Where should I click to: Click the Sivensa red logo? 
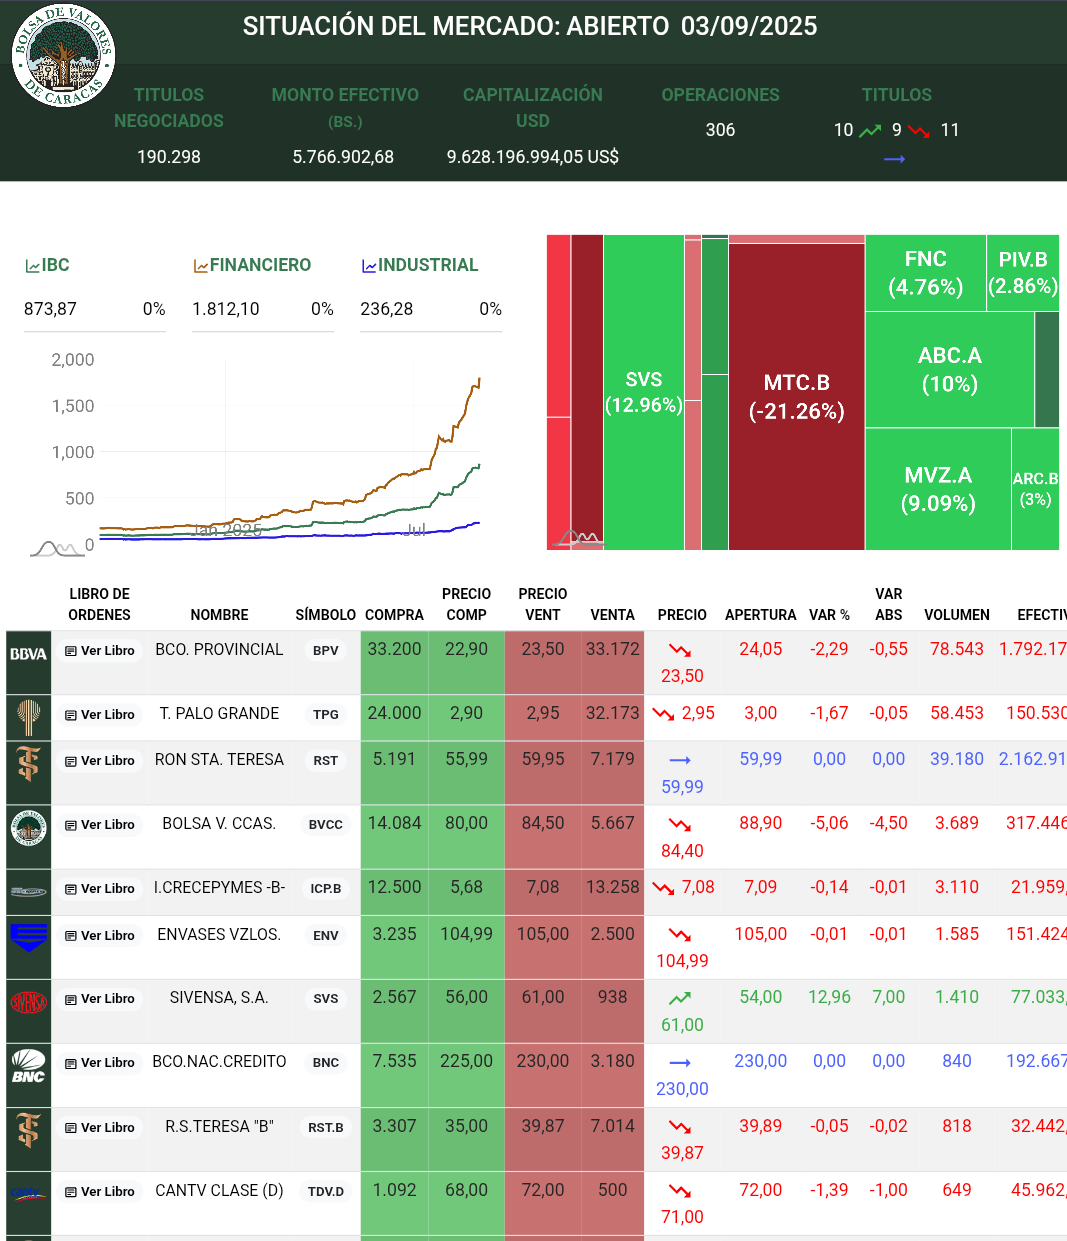28,1002
